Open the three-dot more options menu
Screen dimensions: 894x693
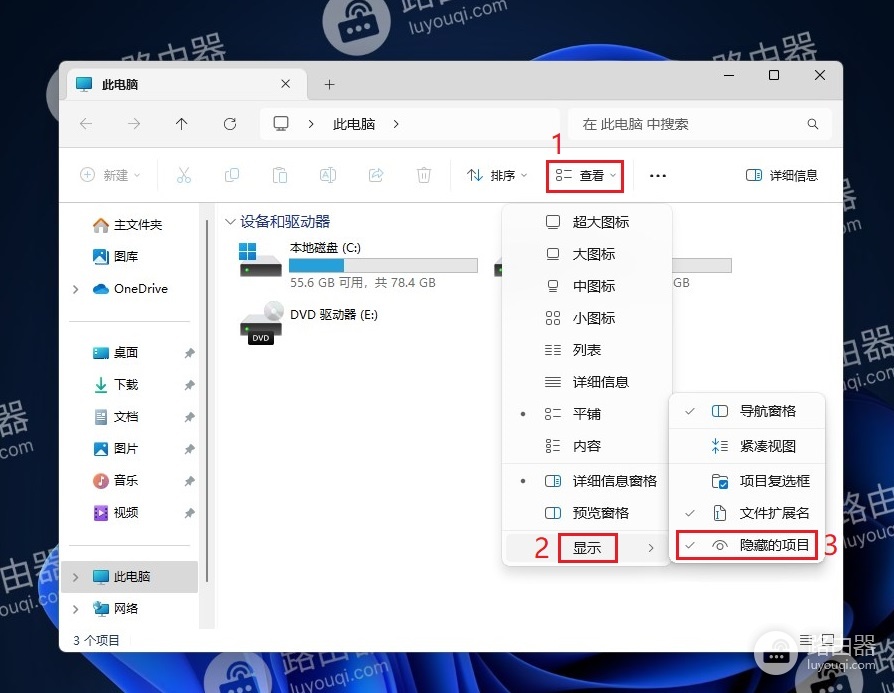(657, 176)
